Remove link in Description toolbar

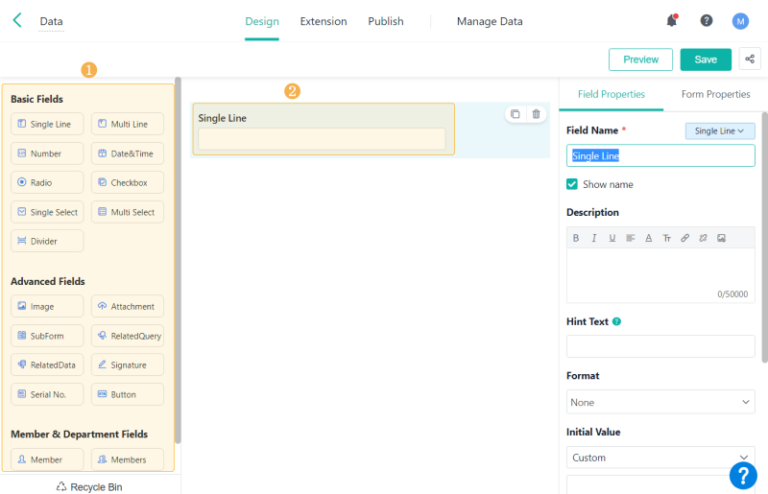(x=703, y=238)
